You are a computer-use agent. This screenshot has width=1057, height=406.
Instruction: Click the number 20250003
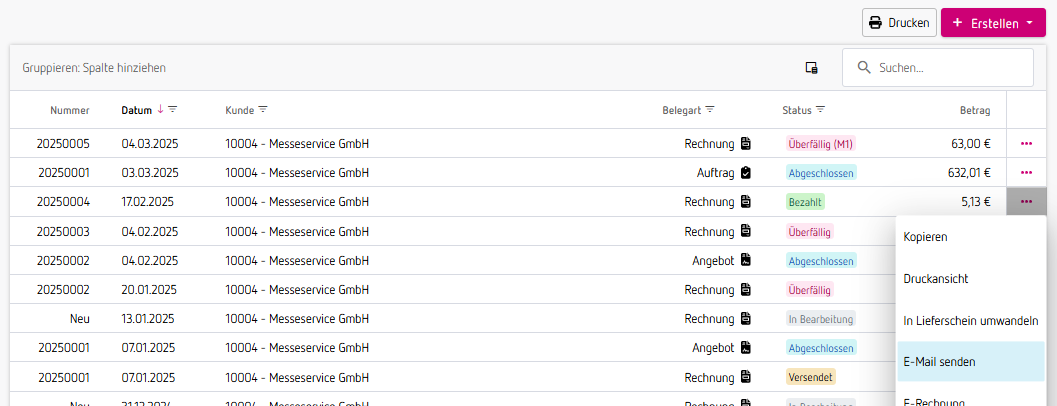64,231
